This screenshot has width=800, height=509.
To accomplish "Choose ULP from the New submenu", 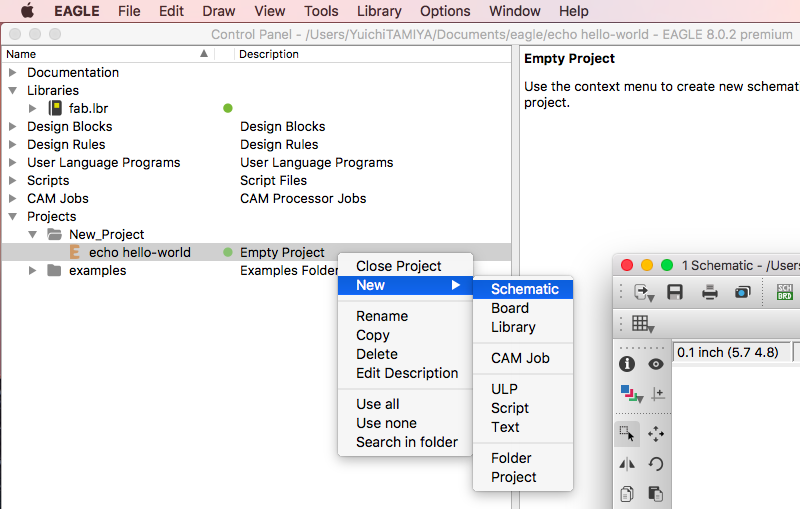I will tap(523, 389).
